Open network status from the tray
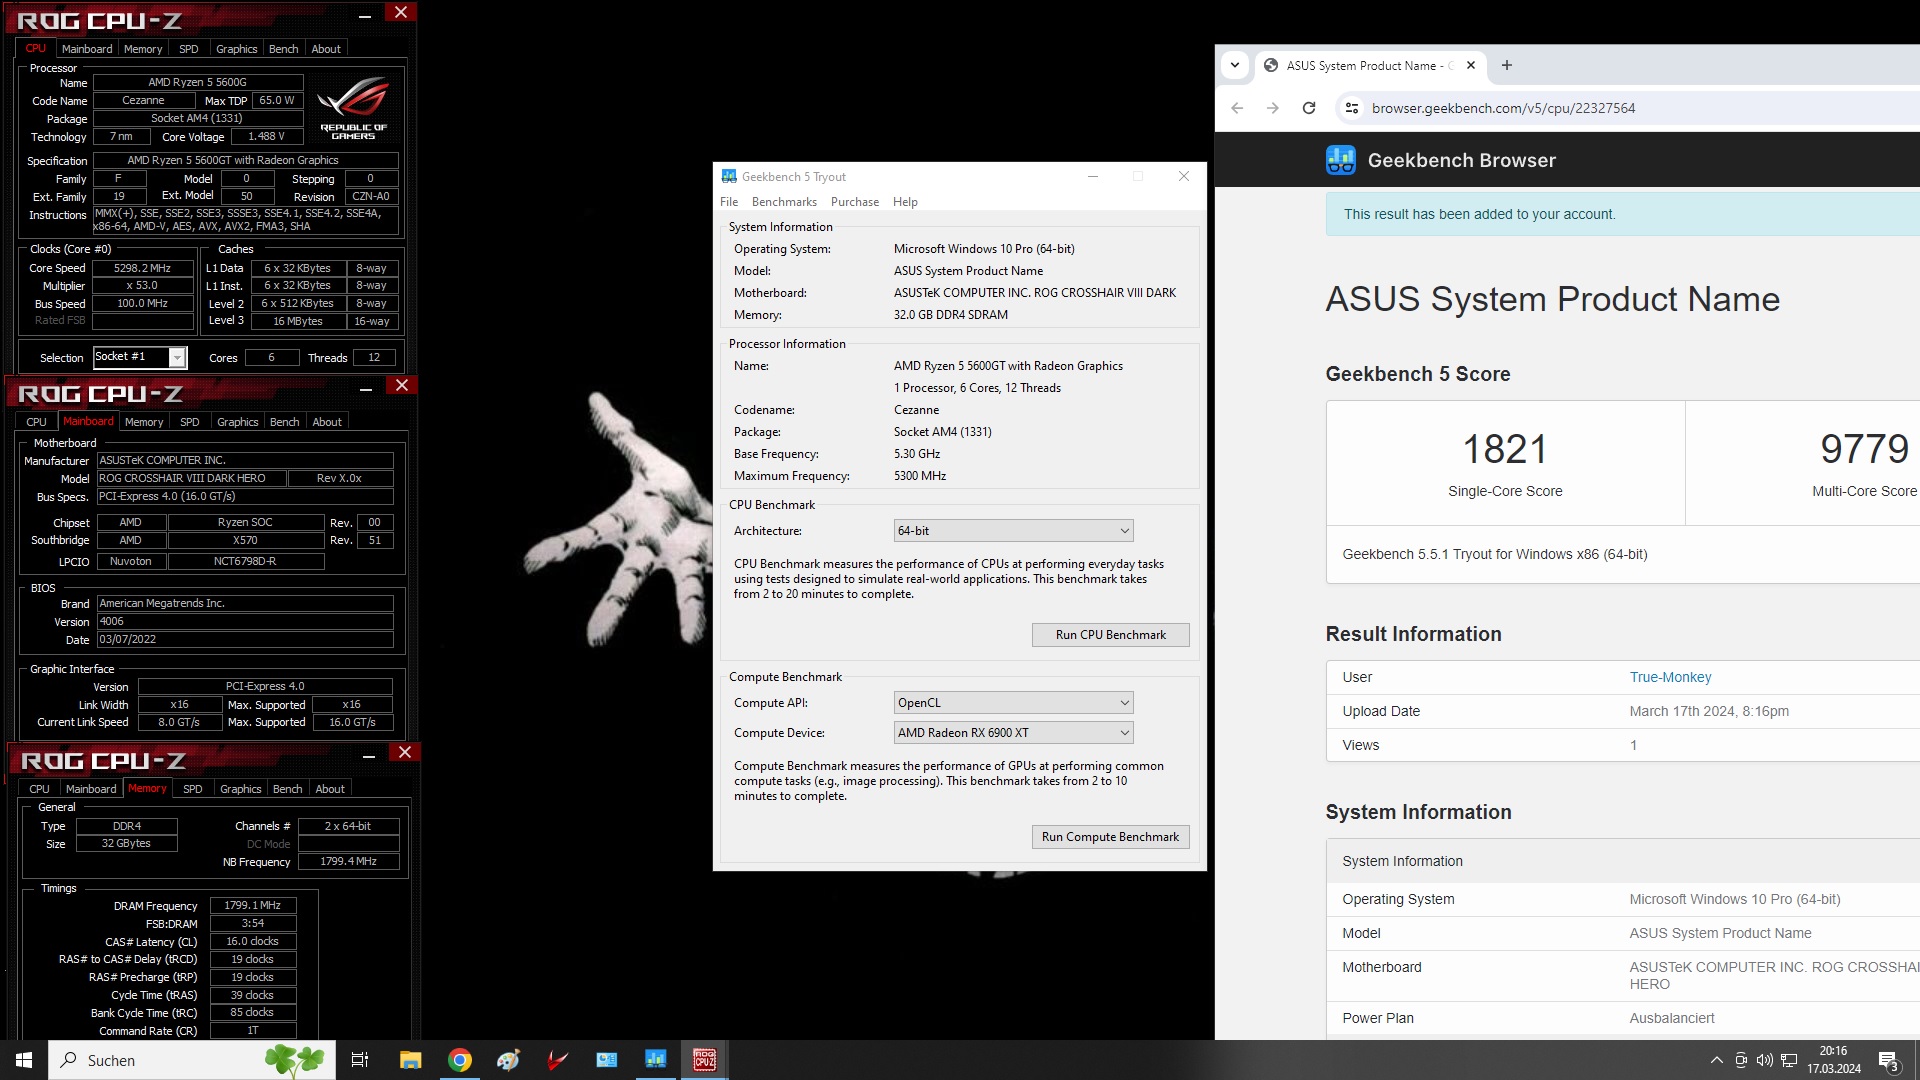This screenshot has height=1080, width=1920. (x=1789, y=1060)
